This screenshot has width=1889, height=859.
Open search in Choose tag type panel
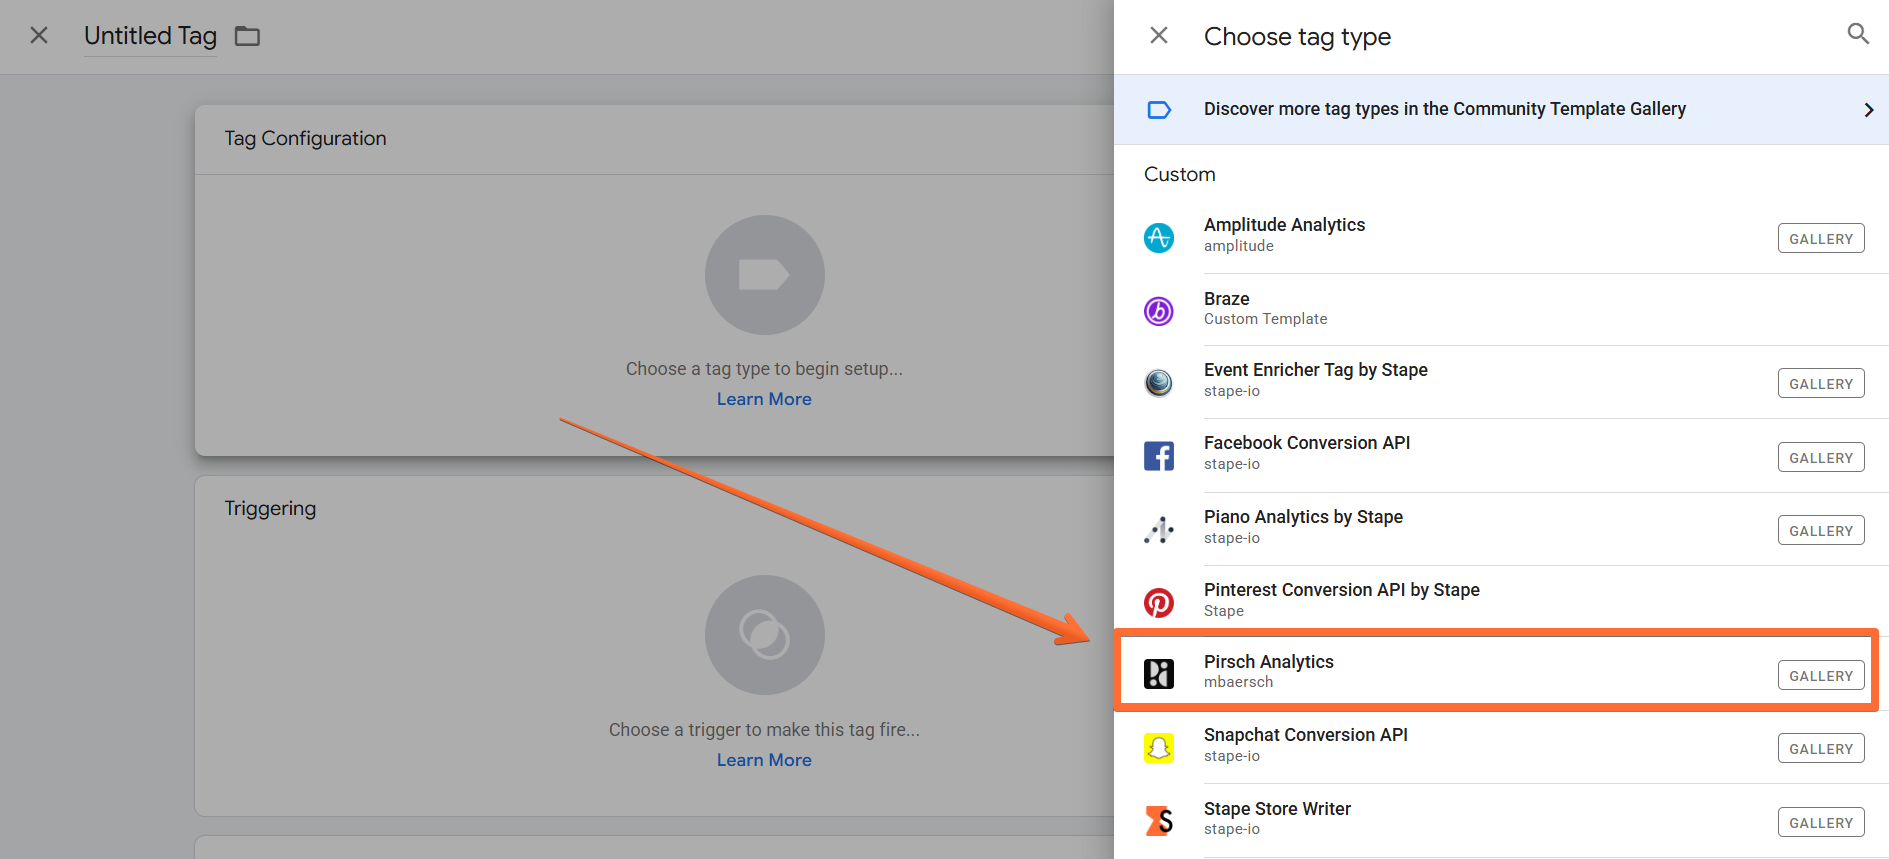click(x=1858, y=34)
